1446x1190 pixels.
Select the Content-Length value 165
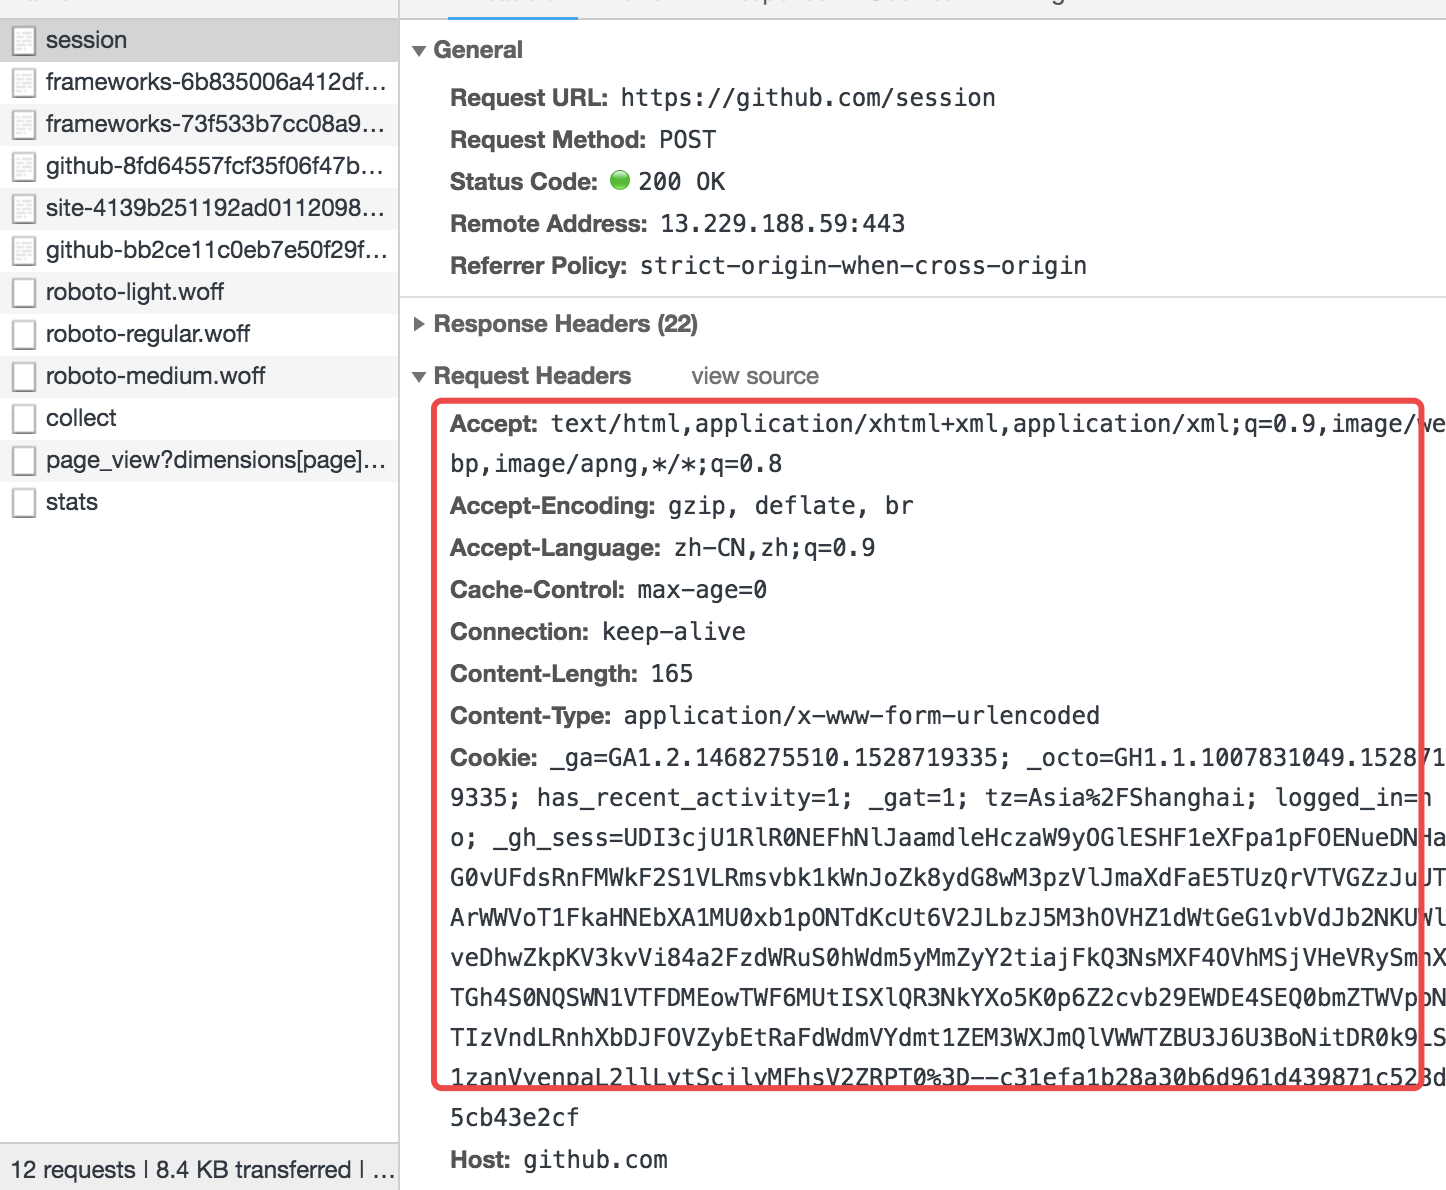[672, 674]
